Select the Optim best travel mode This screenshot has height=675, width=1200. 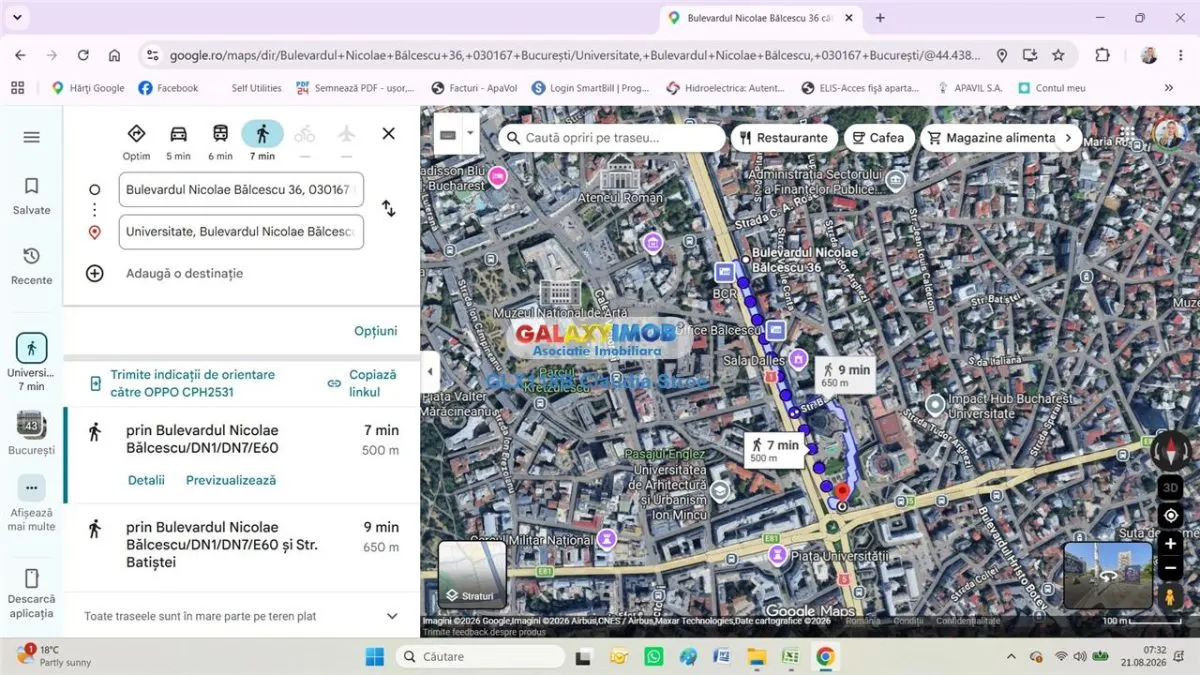click(x=137, y=141)
